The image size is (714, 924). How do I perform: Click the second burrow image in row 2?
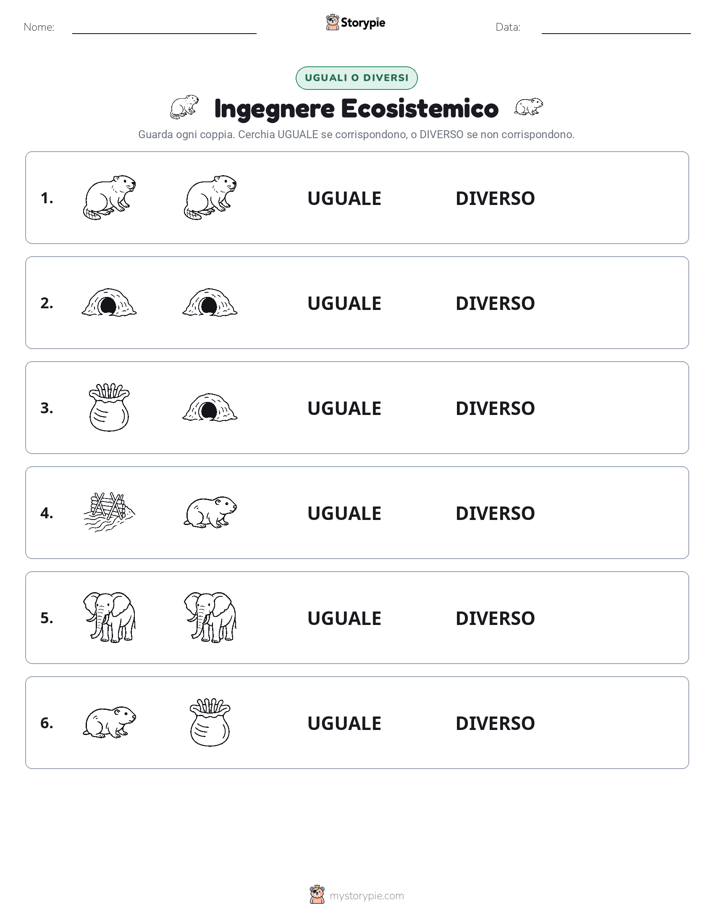[210, 303]
